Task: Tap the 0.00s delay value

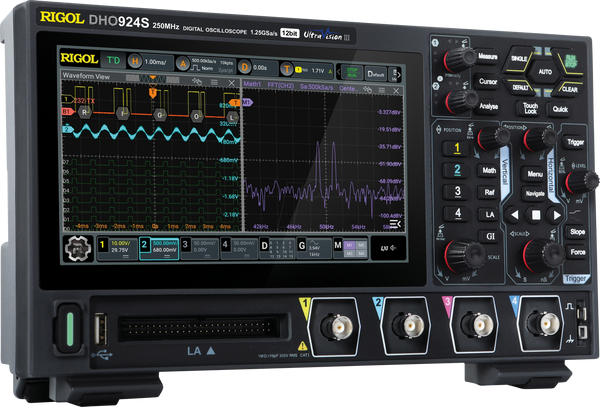Action: coord(260,68)
